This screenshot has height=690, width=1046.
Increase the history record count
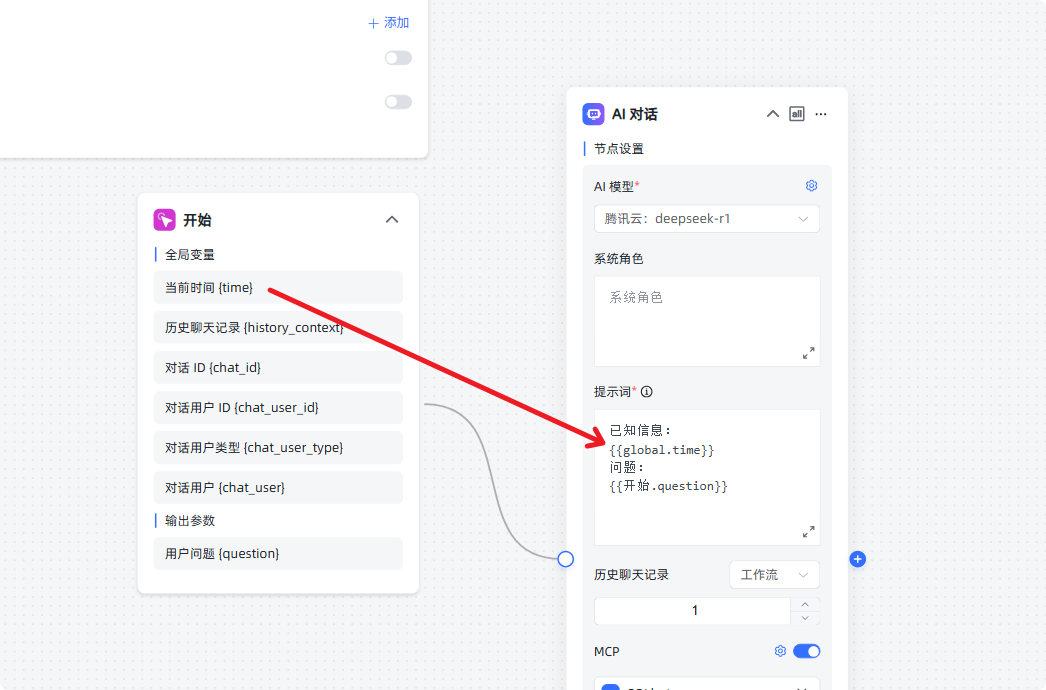coord(805,604)
